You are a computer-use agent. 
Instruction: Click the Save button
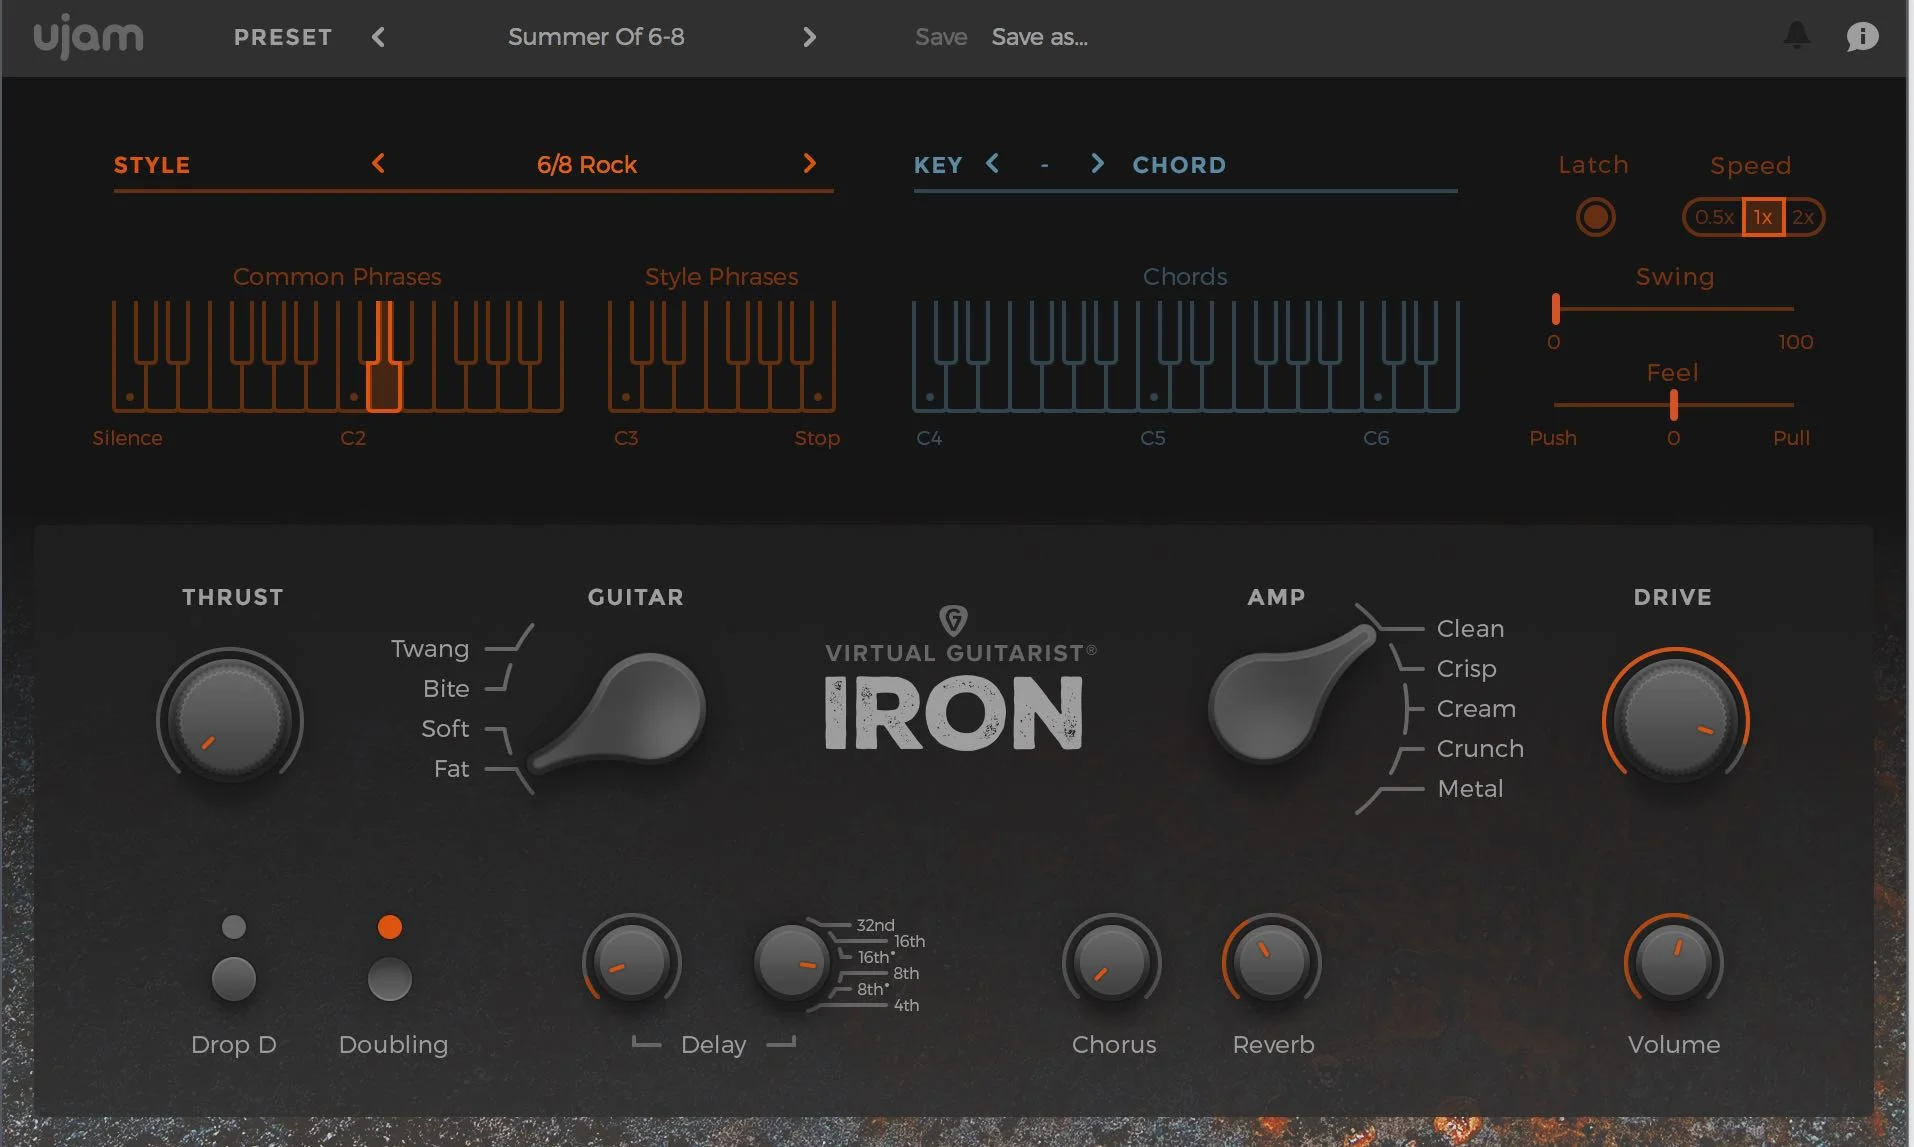point(941,37)
